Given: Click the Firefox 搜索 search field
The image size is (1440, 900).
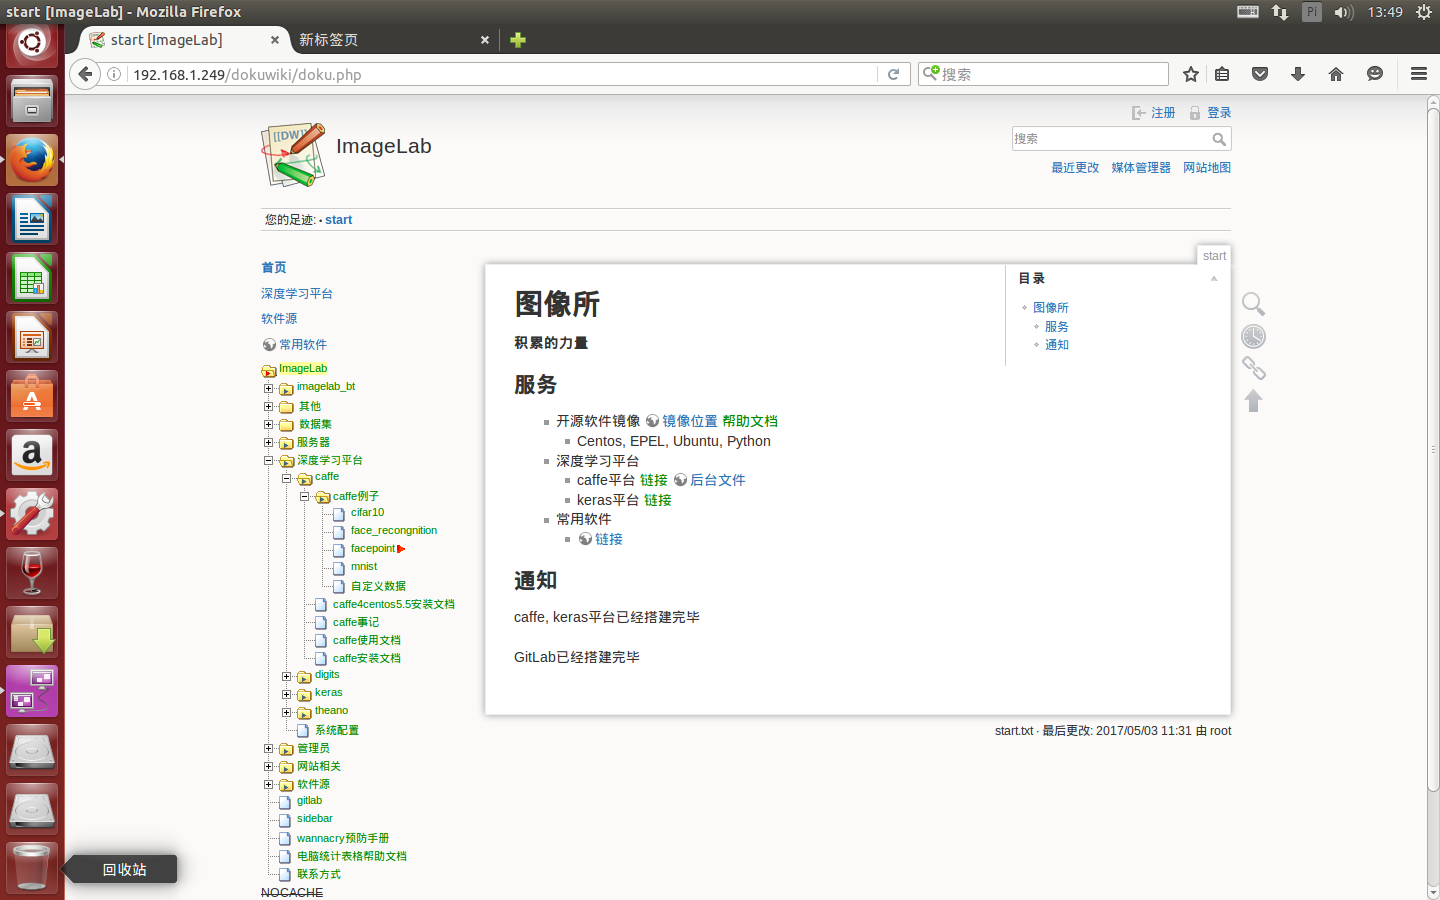Looking at the screenshot, I should (x=1043, y=74).
